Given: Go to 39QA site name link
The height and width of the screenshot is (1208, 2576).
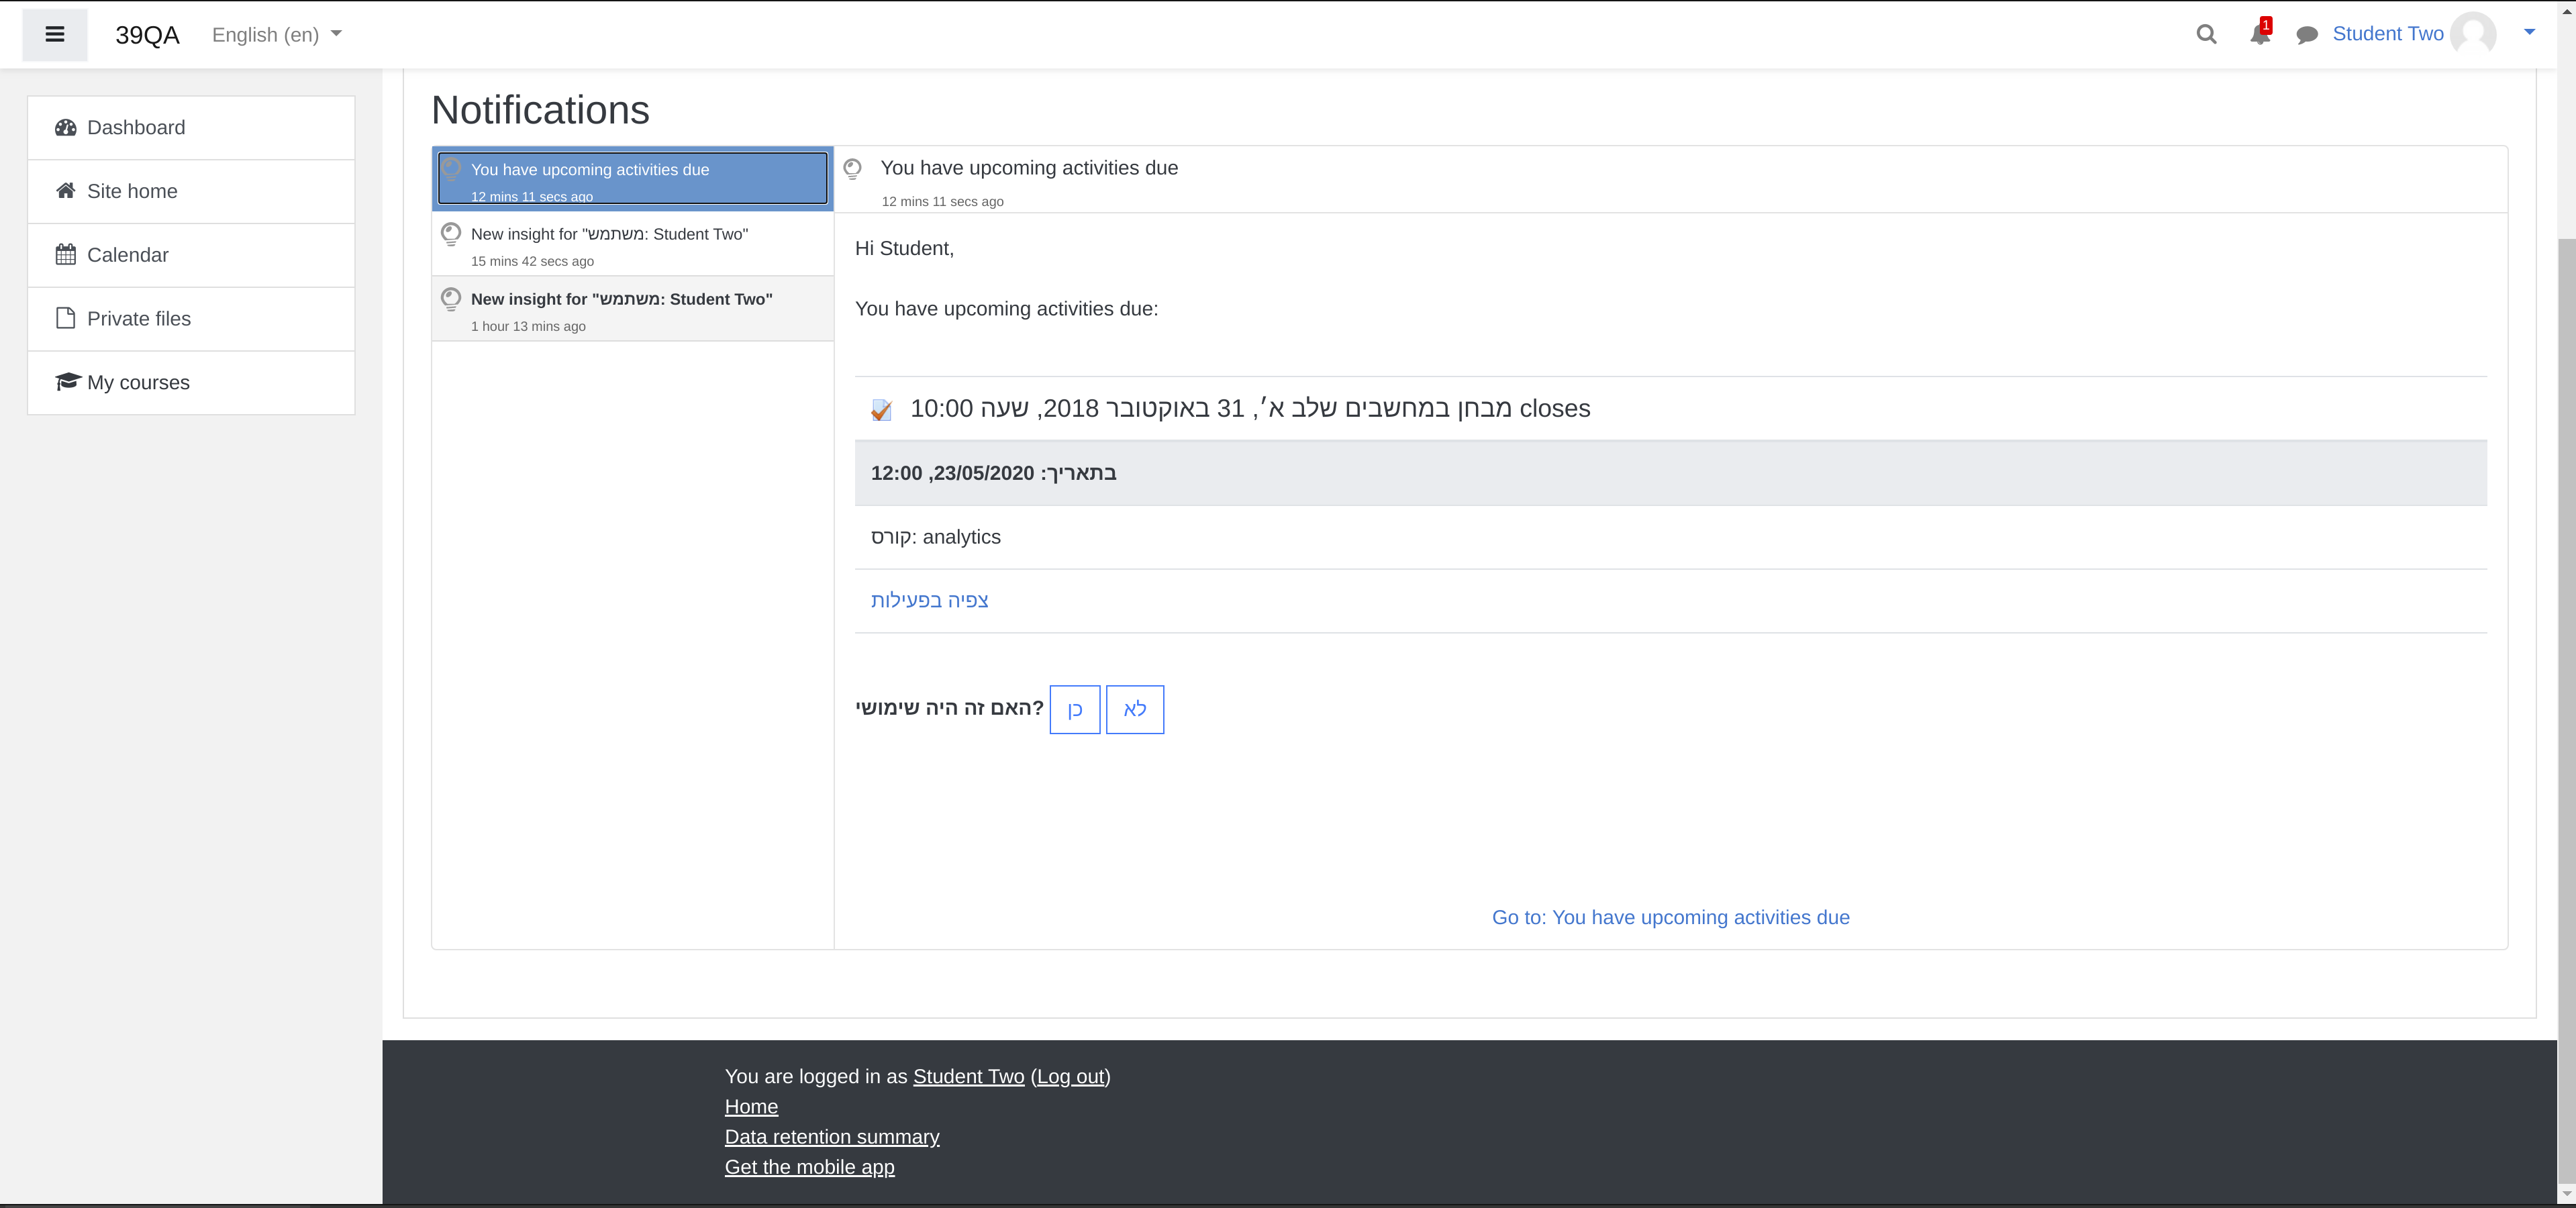Looking at the screenshot, I should tap(148, 35).
